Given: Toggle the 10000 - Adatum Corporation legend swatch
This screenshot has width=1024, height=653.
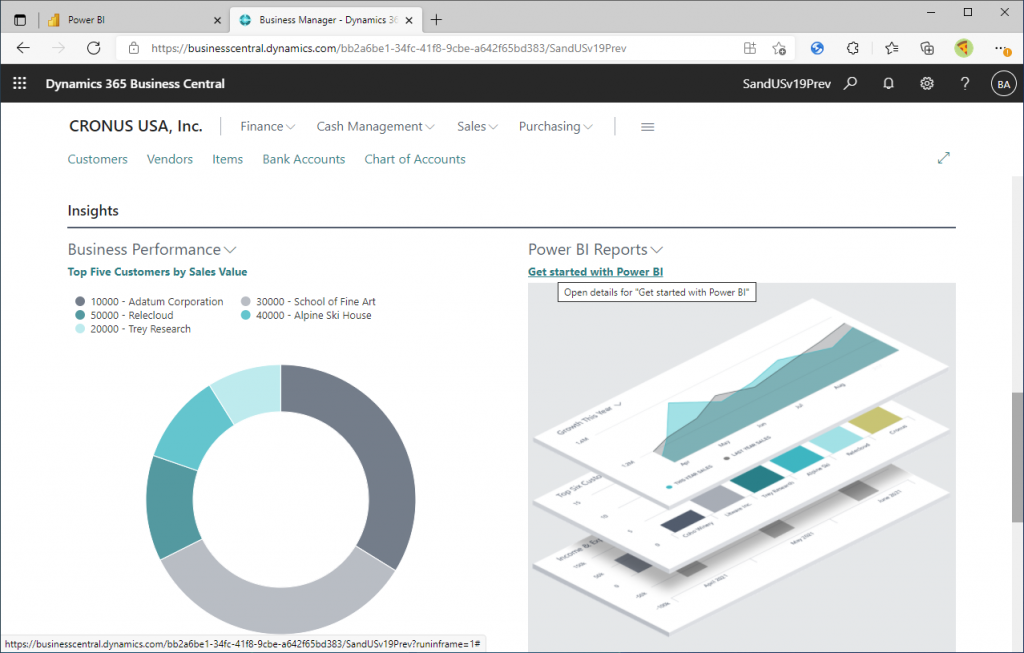Looking at the screenshot, I should (x=80, y=301).
